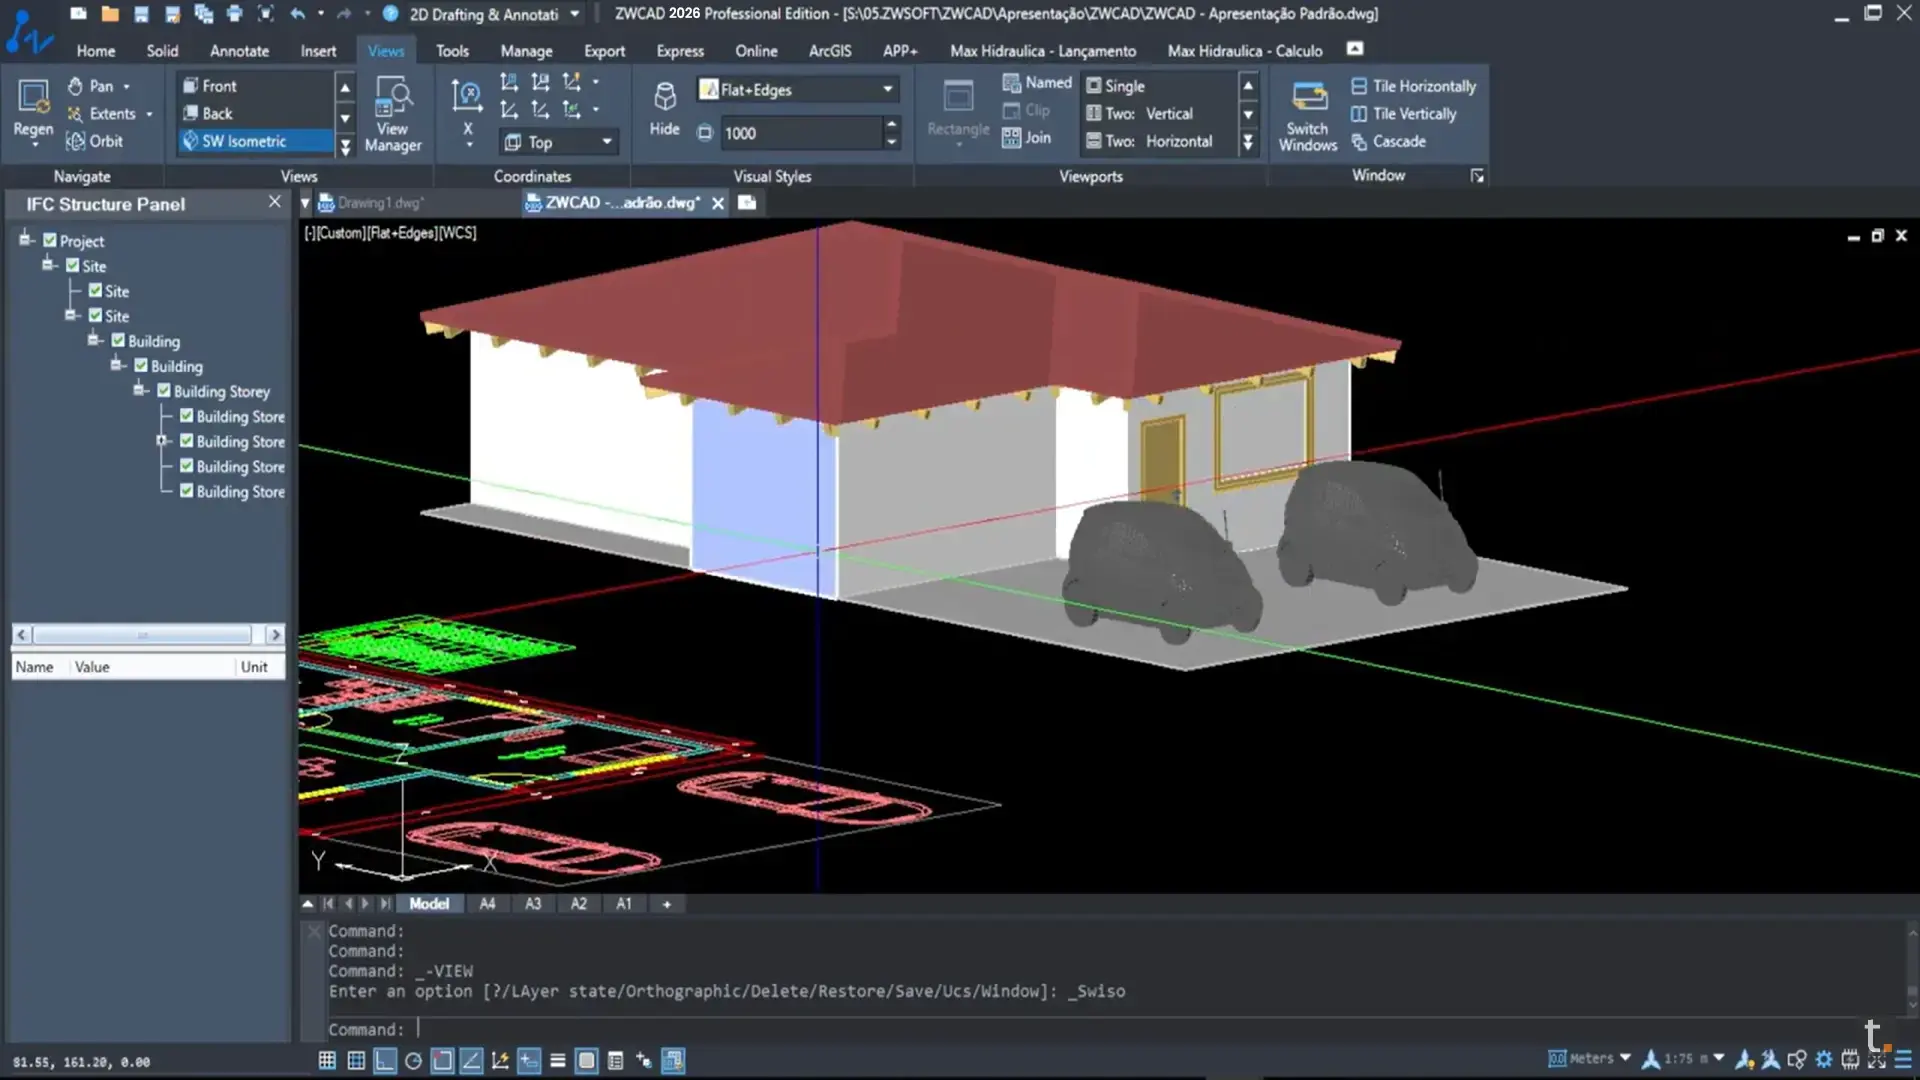
Task: Select the SW Isometric view
Action: (x=256, y=141)
